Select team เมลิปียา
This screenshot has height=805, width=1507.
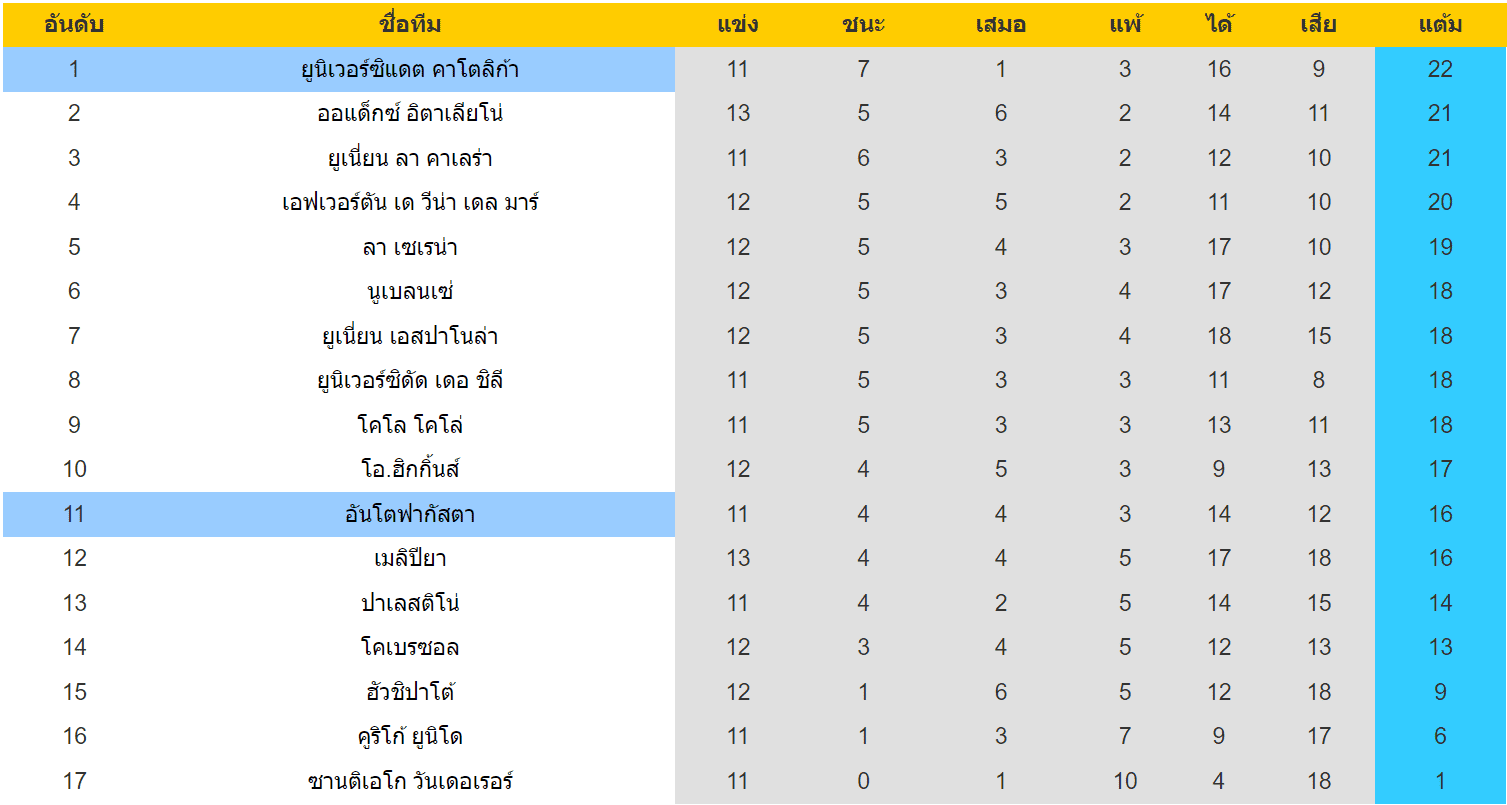pyautogui.click(x=410, y=558)
